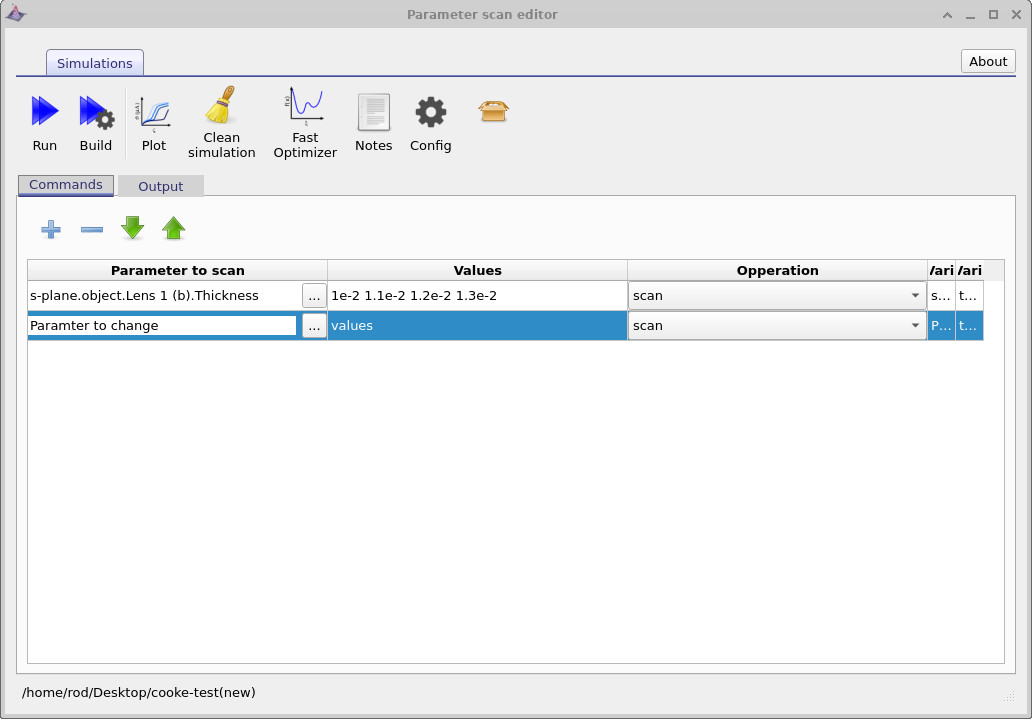This screenshot has height=720, width=1032.
Task: Add a new scan row with the plus icon
Action: [x=50, y=229]
